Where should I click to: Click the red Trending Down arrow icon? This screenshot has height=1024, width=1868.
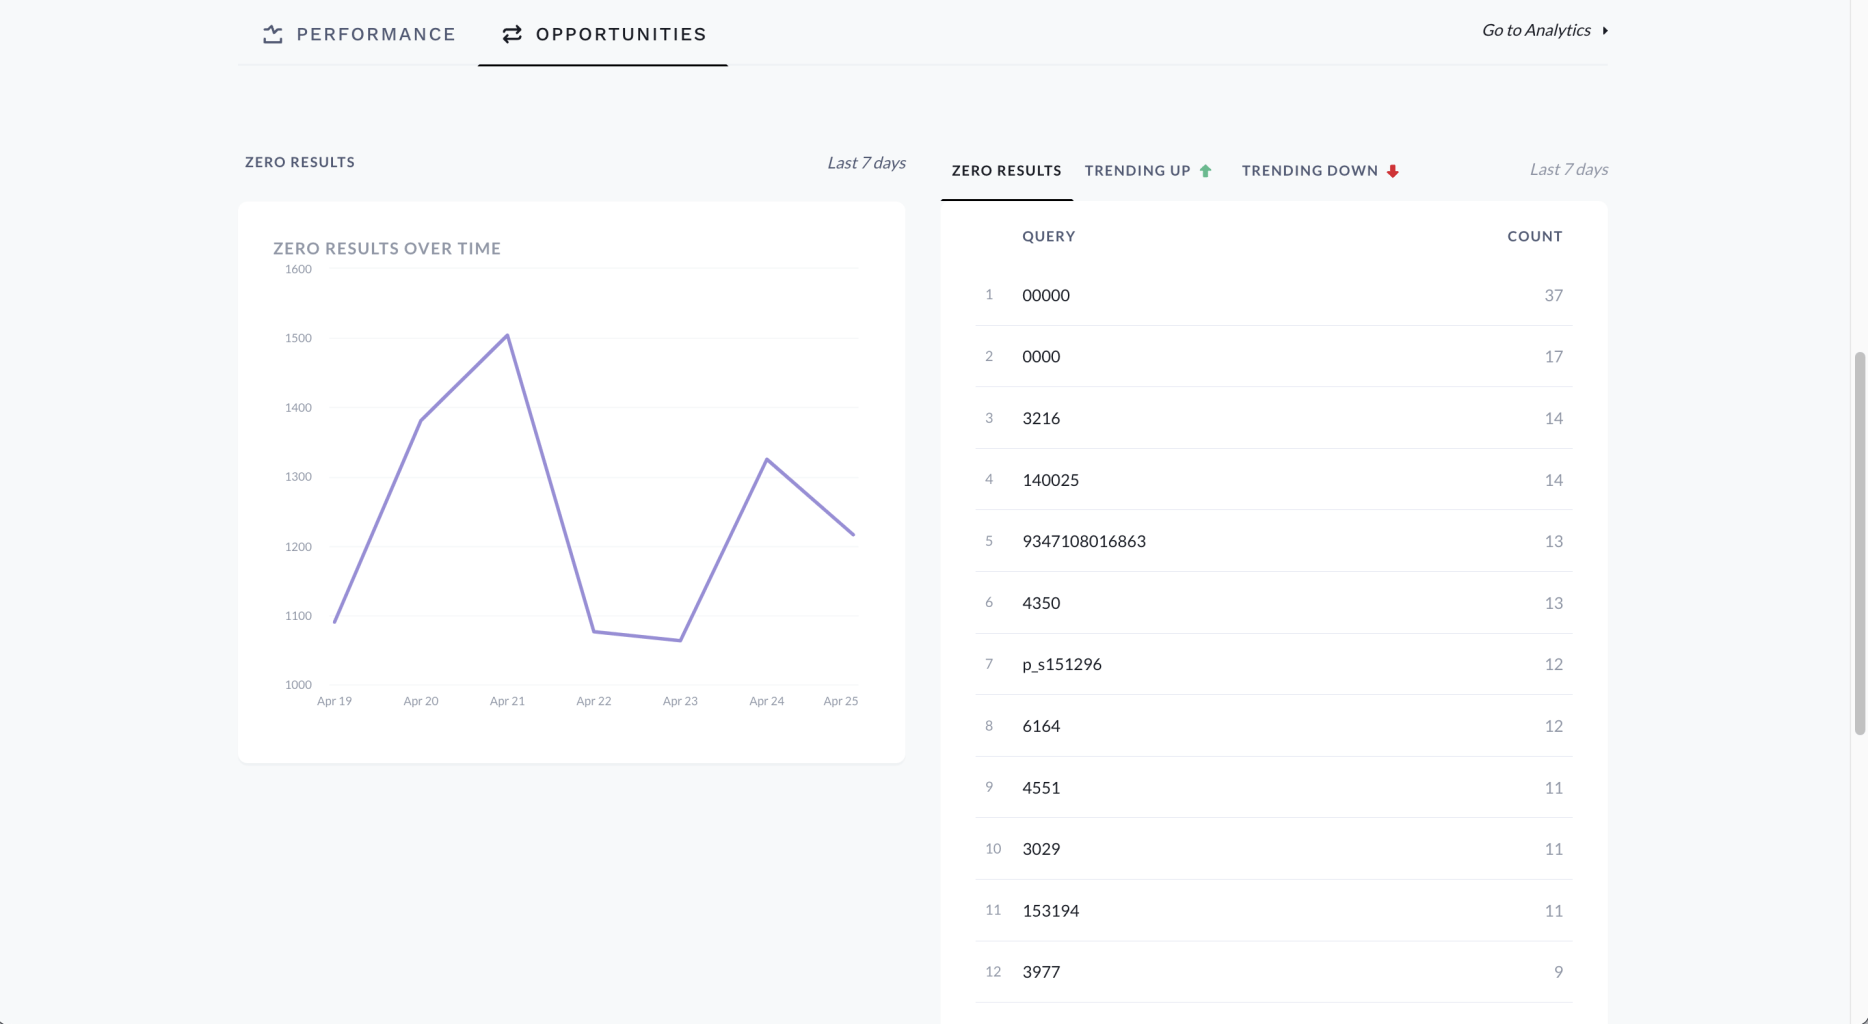pyautogui.click(x=1393, y=171)
